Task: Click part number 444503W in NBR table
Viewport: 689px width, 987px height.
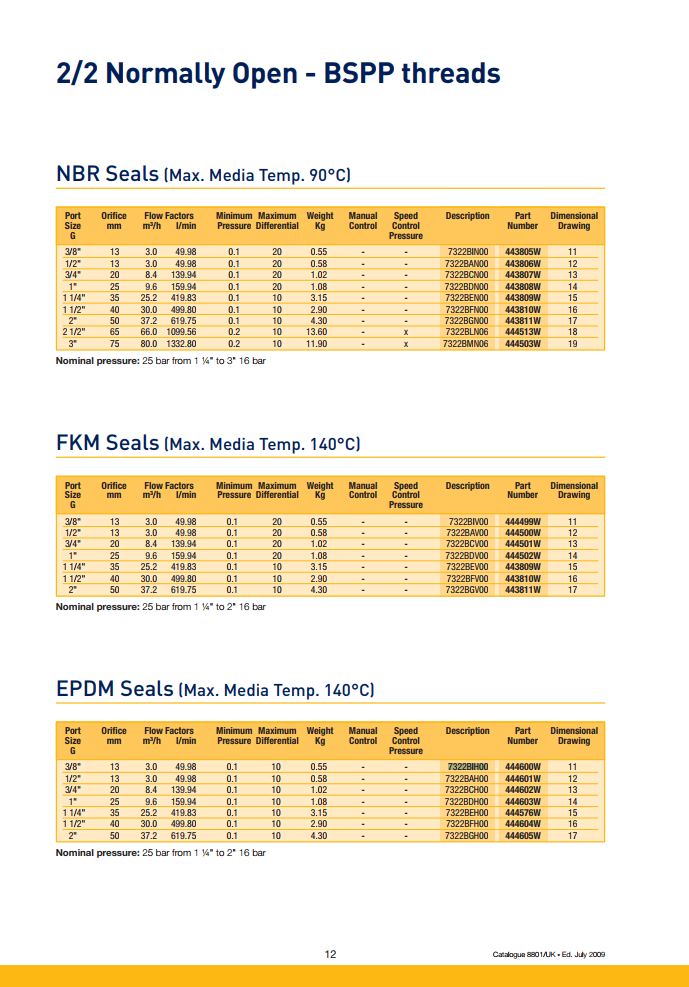Action: pos(522,343)
